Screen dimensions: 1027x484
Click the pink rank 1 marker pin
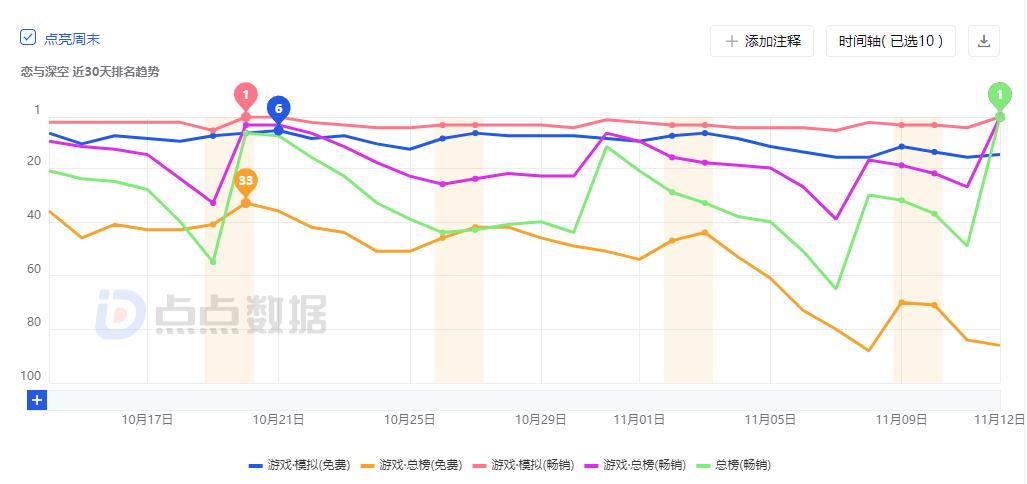(x=245, y=96)
